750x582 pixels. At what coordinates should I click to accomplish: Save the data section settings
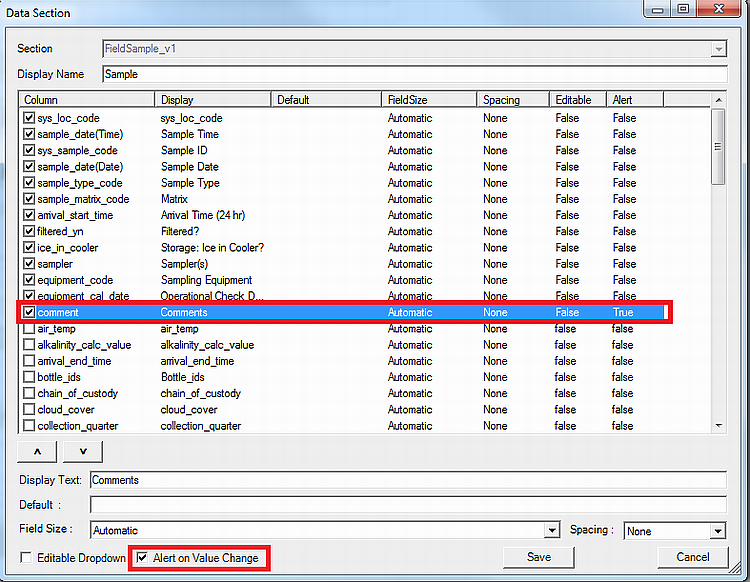point(539,557)
